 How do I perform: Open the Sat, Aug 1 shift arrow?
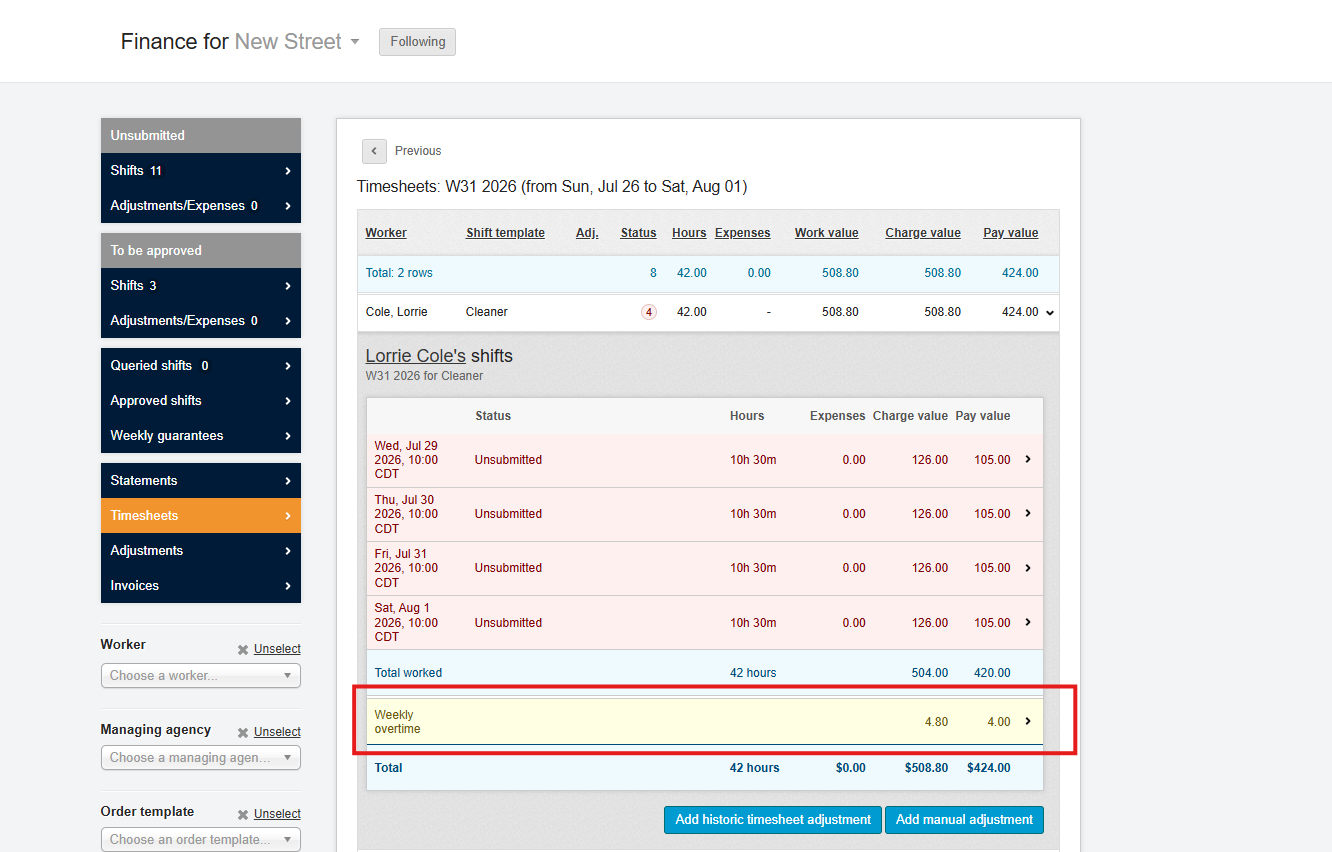click(1028, 621)
